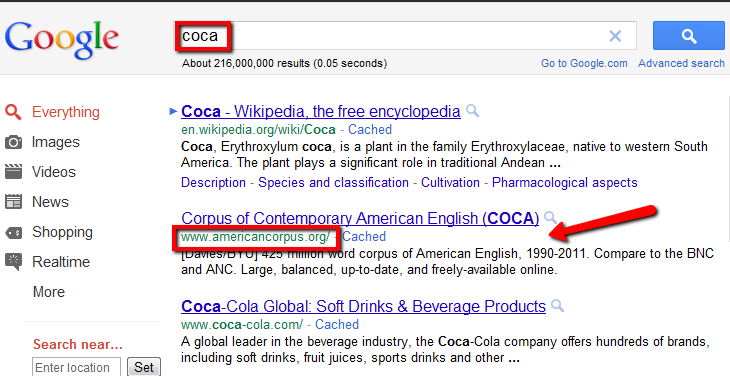Viewport: 730px width, 376px height.
Task: Click the Images camera icon
Action: point(13,142)
